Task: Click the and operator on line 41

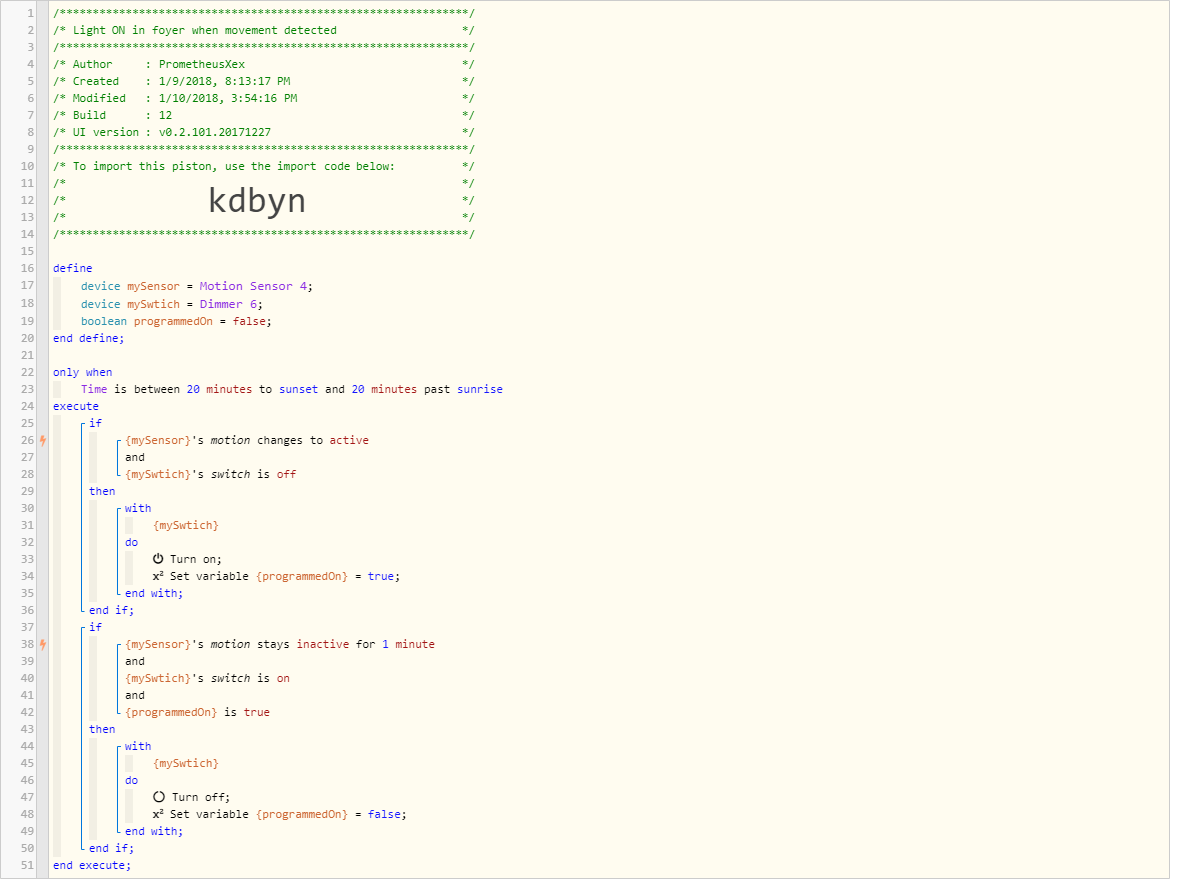Action: point(135,695)
